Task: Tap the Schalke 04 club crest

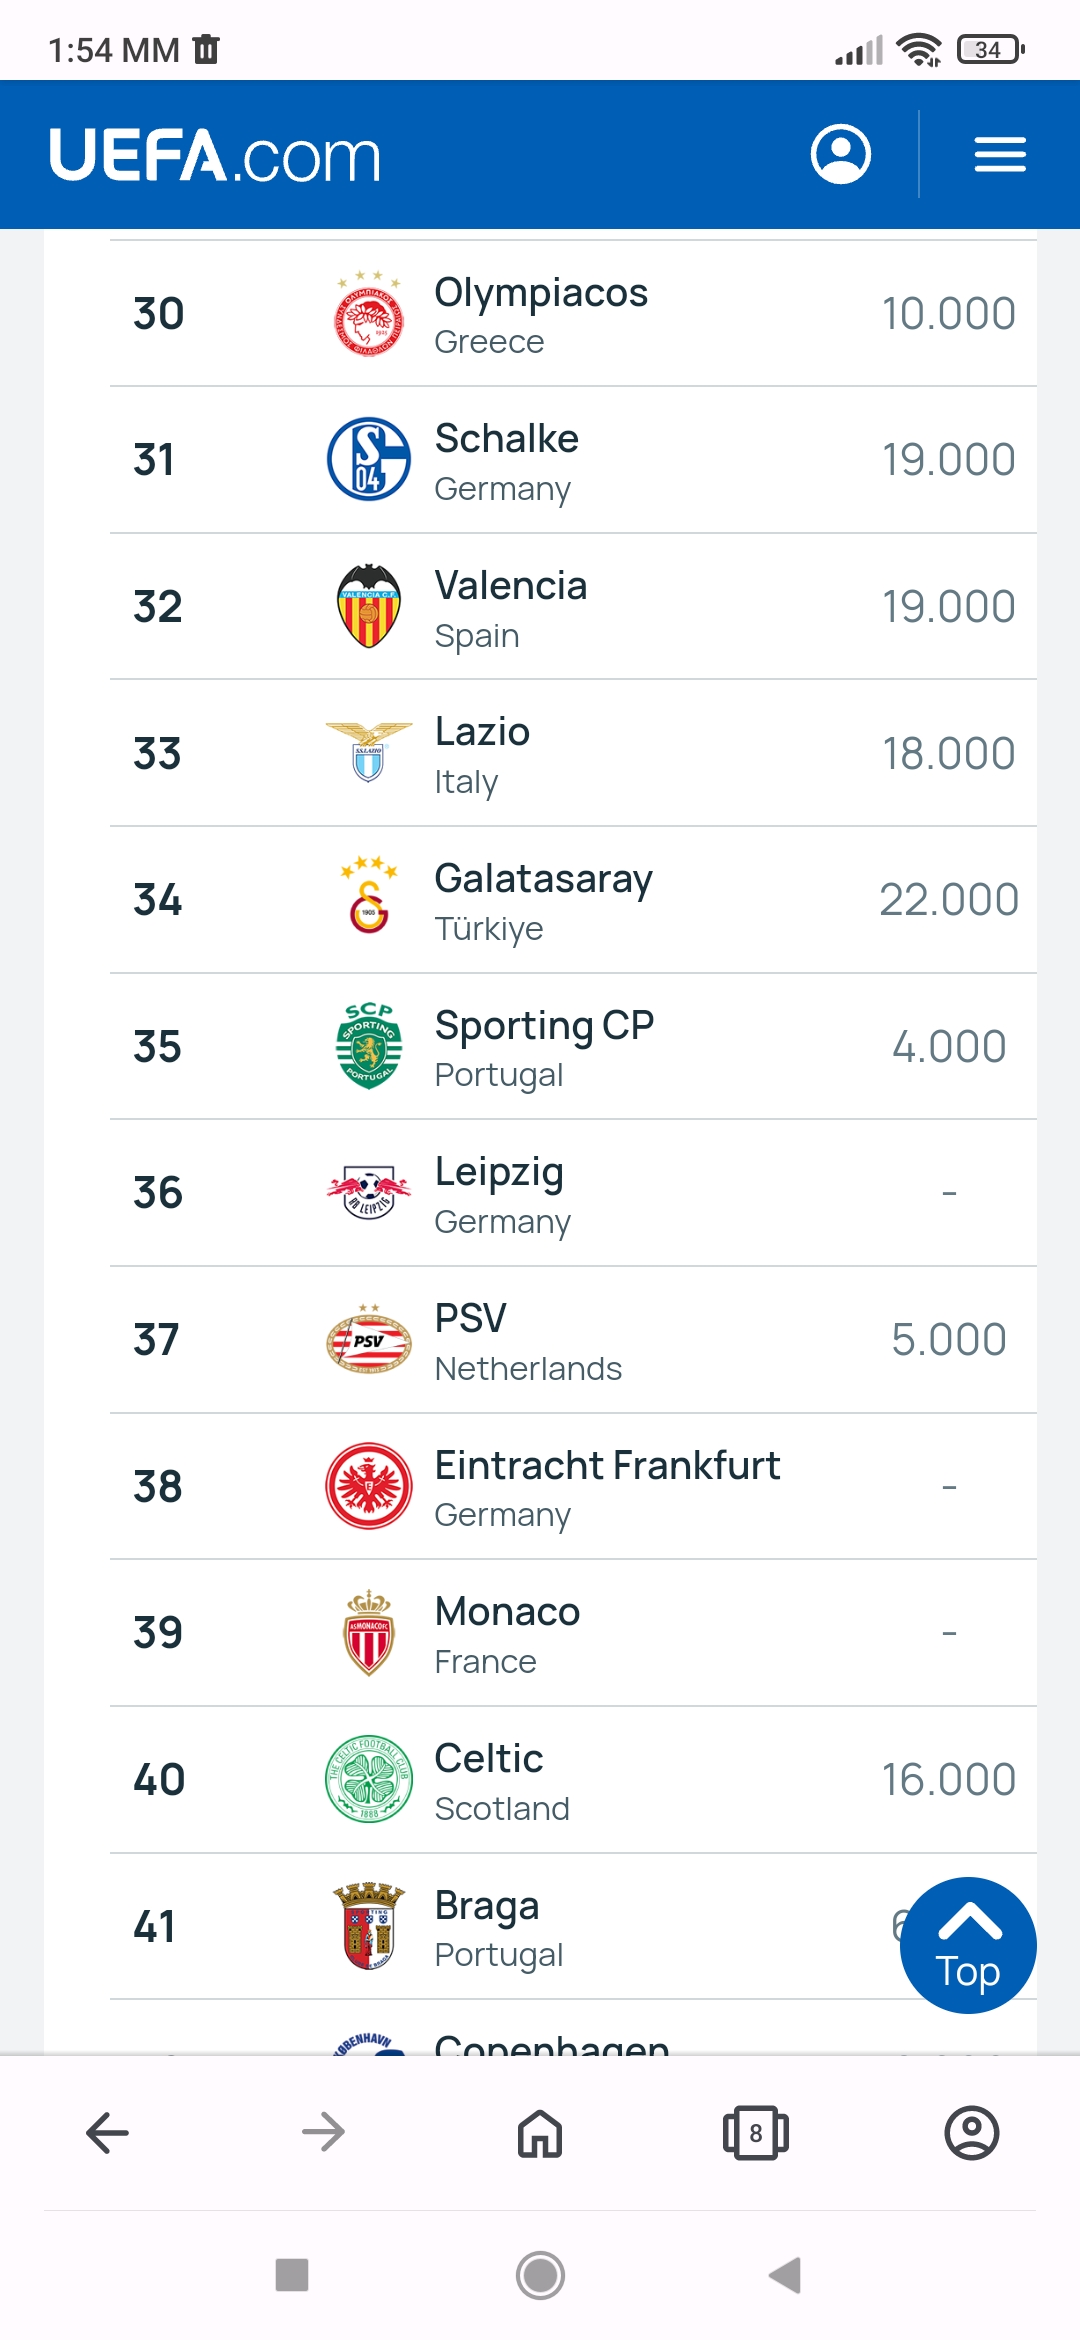Action: (369, 459)
